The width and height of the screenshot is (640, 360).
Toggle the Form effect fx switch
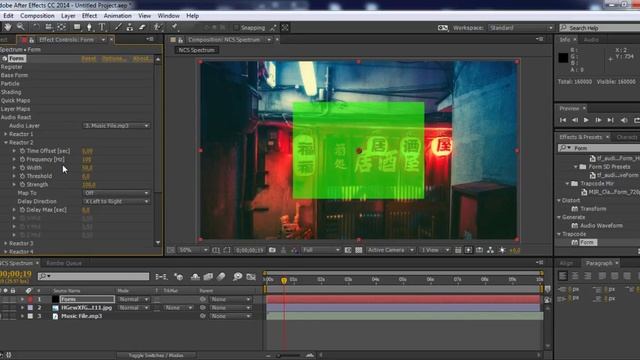click(x=4, y=59)
